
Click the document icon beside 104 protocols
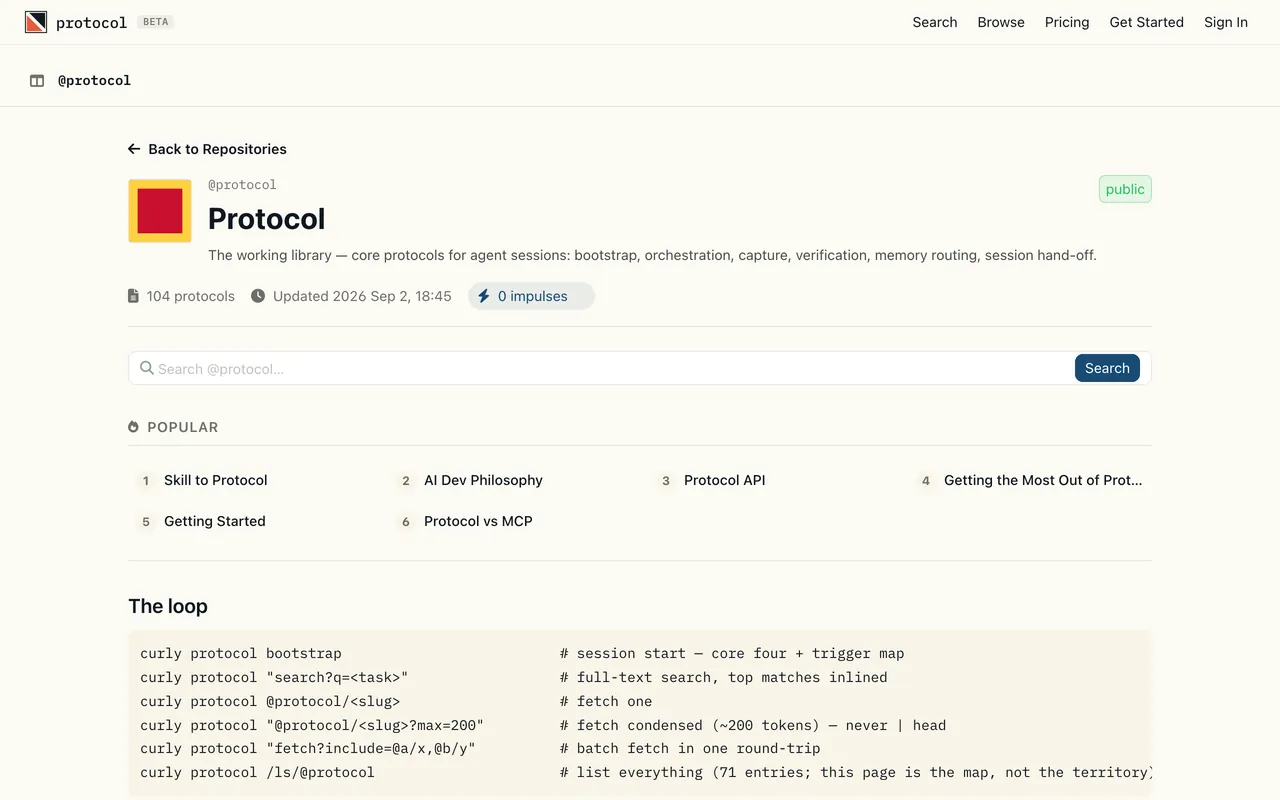click(133, 296)
